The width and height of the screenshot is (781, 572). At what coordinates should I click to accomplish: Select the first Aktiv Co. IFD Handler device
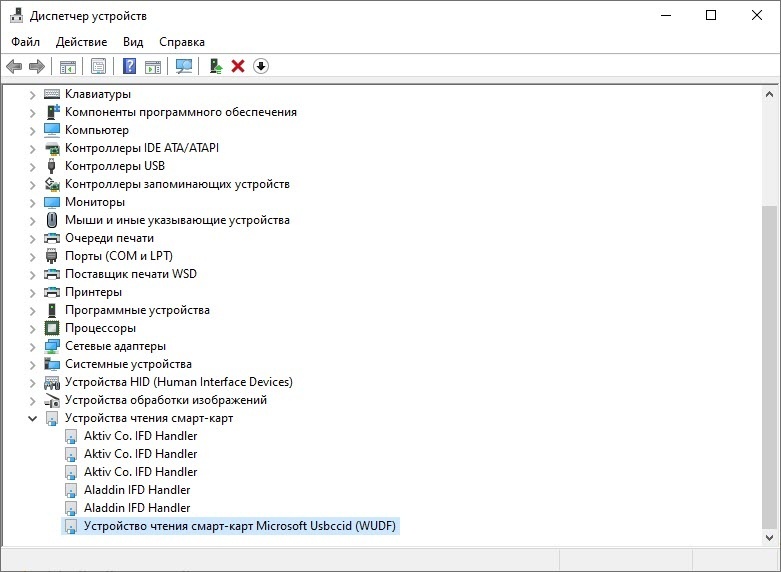tap(140, 436)
